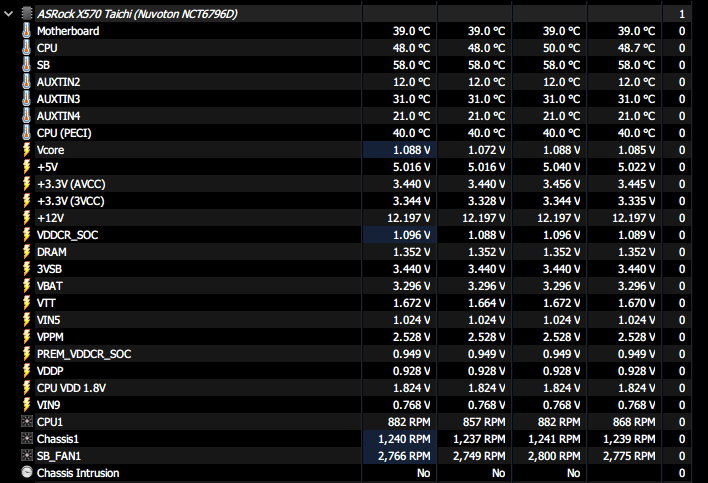Click the voltage icon next to +3.3V (3VCC)
The height and width of the screenshot is (483, 708).
[x=27, y=201]
